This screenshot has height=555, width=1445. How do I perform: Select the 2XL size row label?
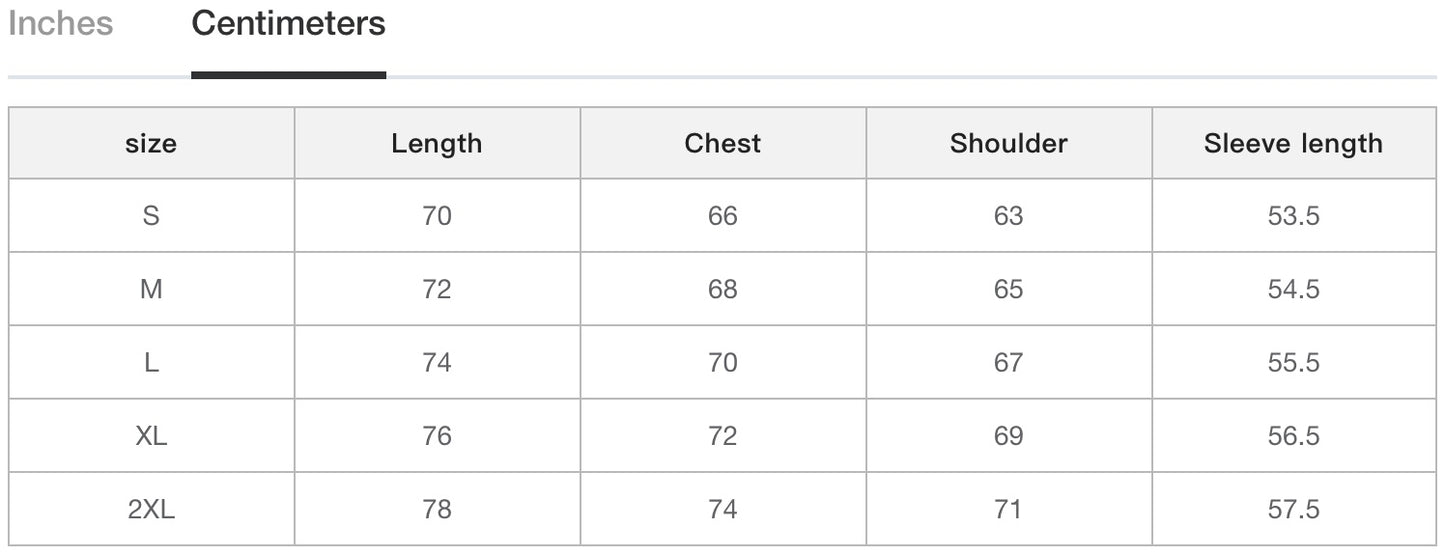coord(151,509)
